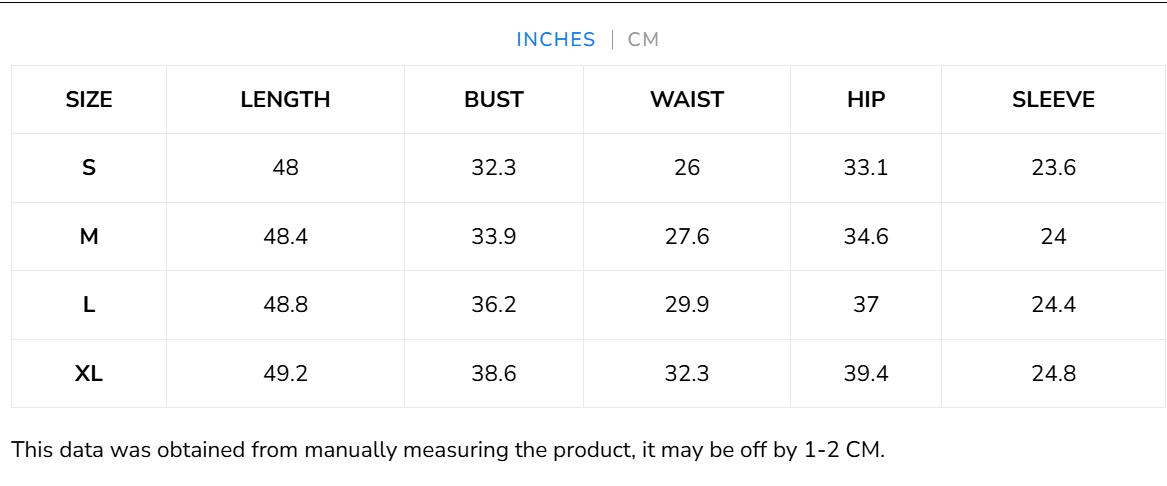Select the S size row label

coord(89,168)
